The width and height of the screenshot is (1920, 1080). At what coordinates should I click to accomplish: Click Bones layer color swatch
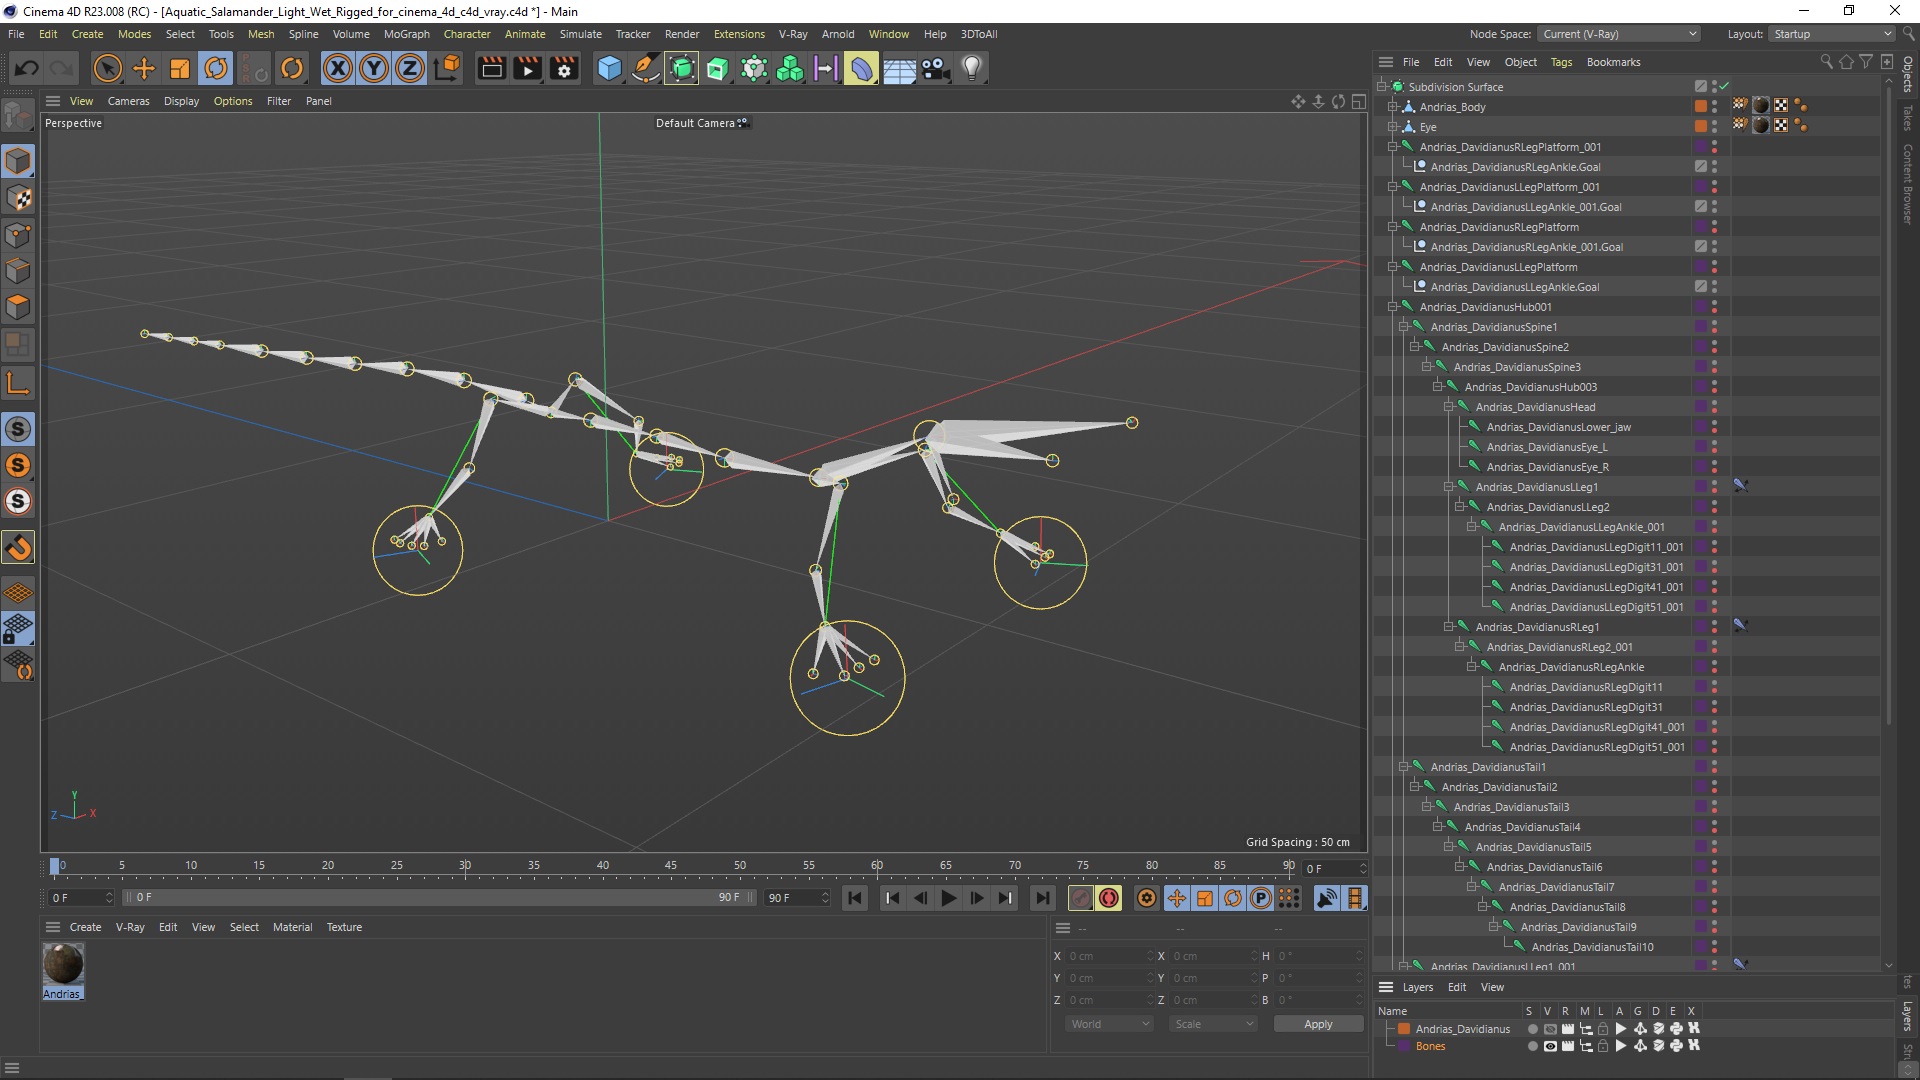(1404, 1046)
